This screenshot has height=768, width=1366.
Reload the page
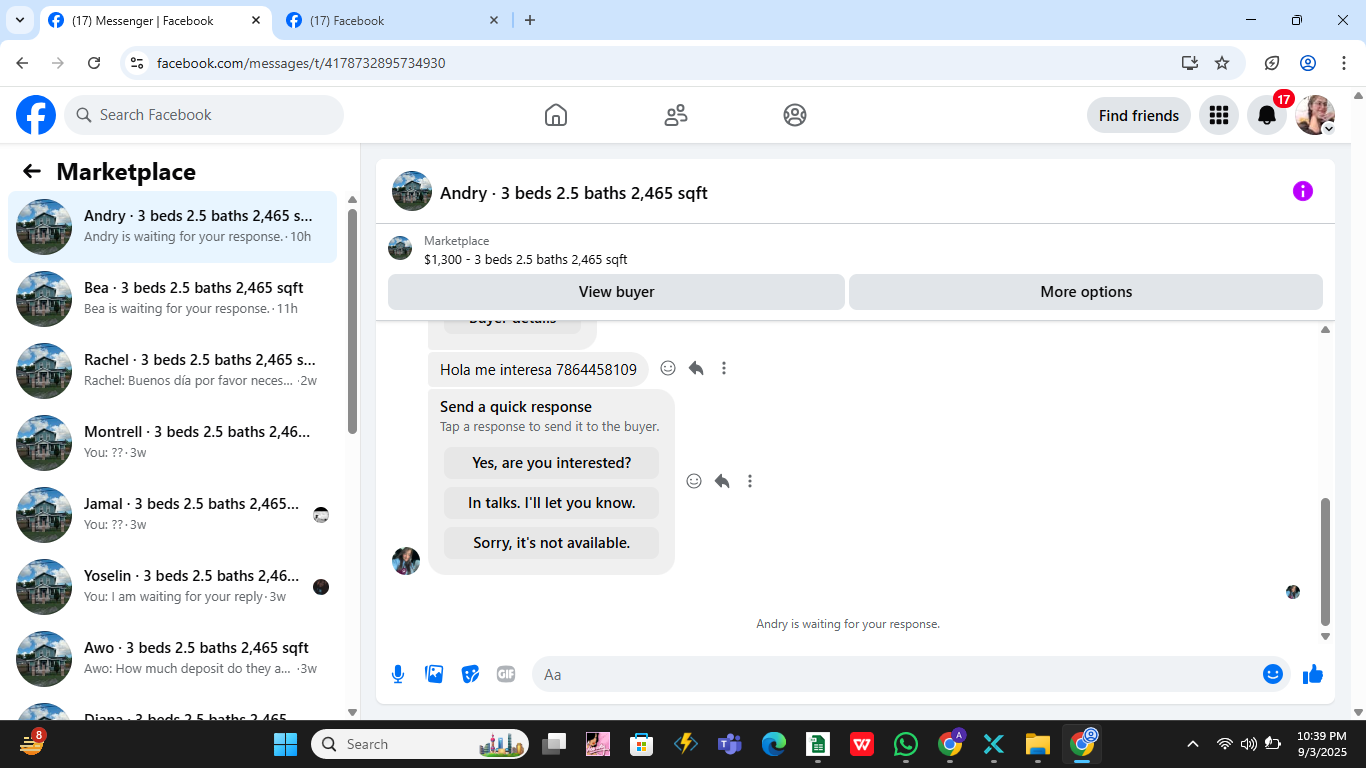tap(94, 63)
